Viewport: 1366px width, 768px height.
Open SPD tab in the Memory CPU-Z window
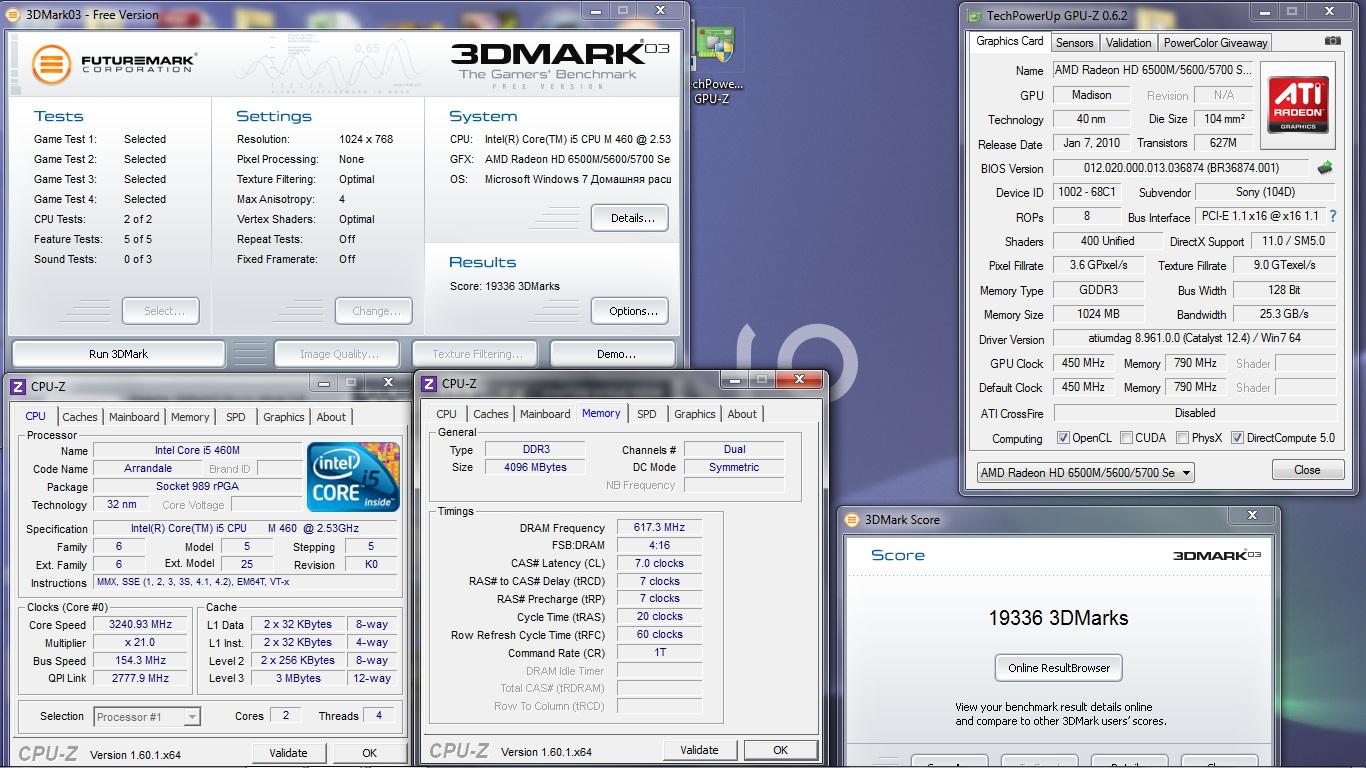[x=647, y=414]
